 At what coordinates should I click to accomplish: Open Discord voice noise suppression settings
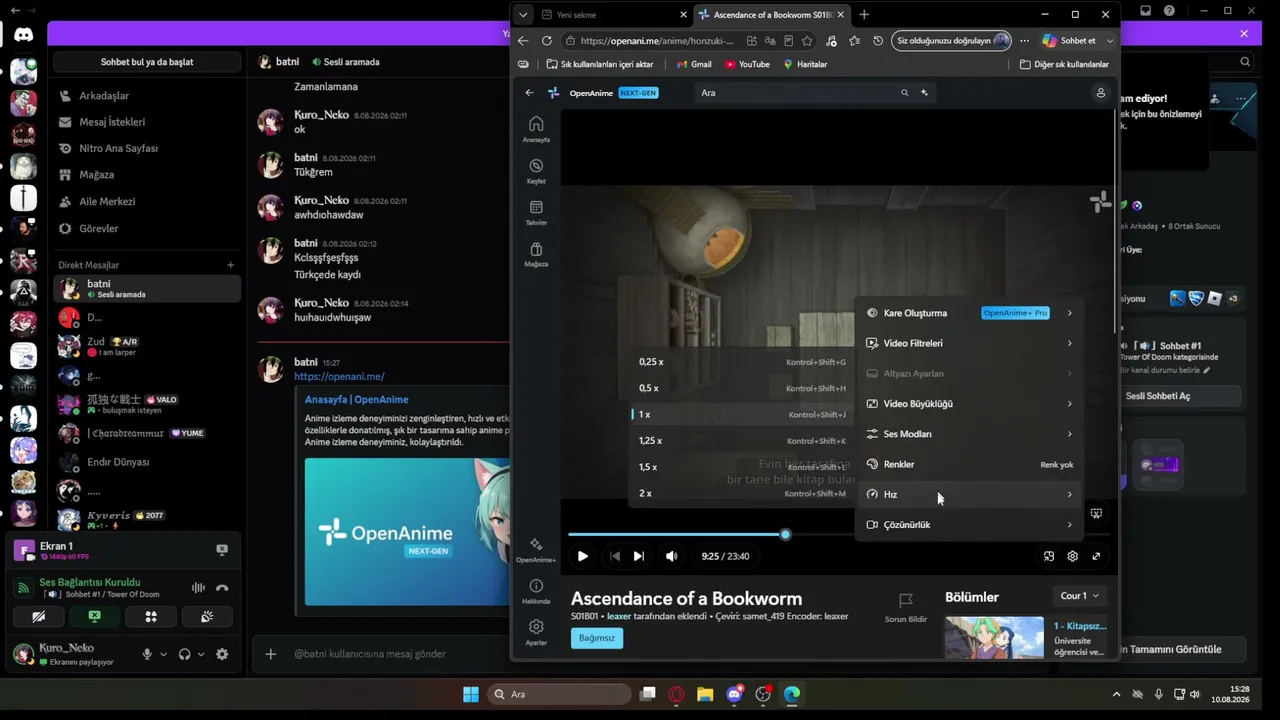(198, 588)
